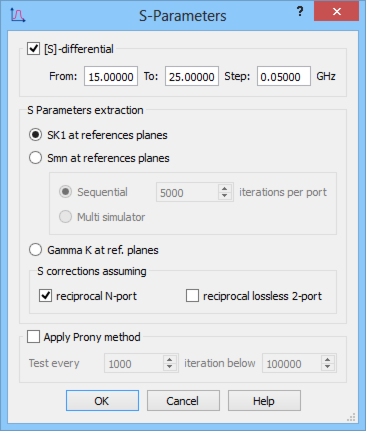Click the Cancel button
Viewport: 368px width, 433px height.
183,401
